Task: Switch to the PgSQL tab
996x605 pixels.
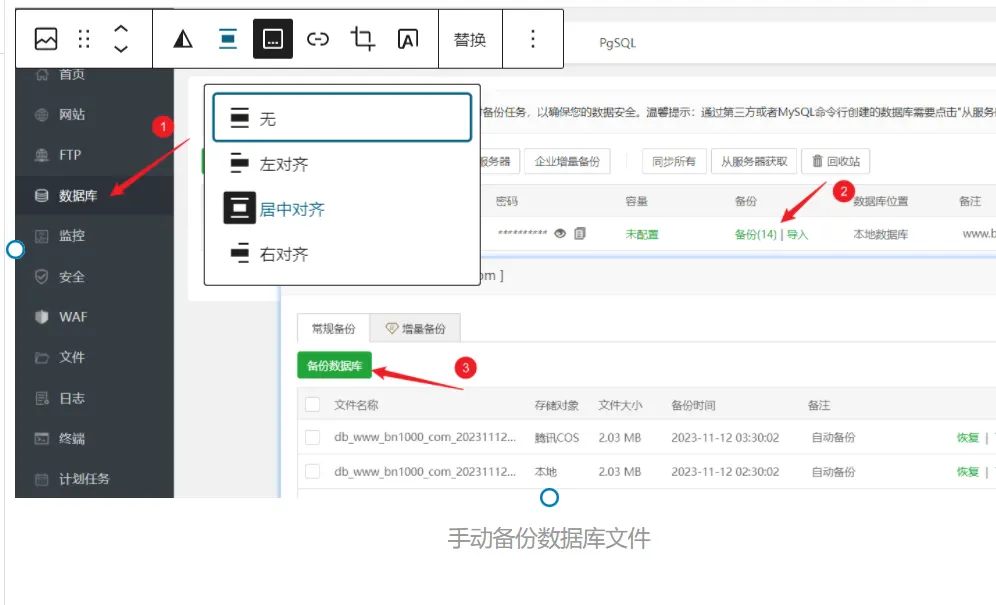Action: point(617,43)
